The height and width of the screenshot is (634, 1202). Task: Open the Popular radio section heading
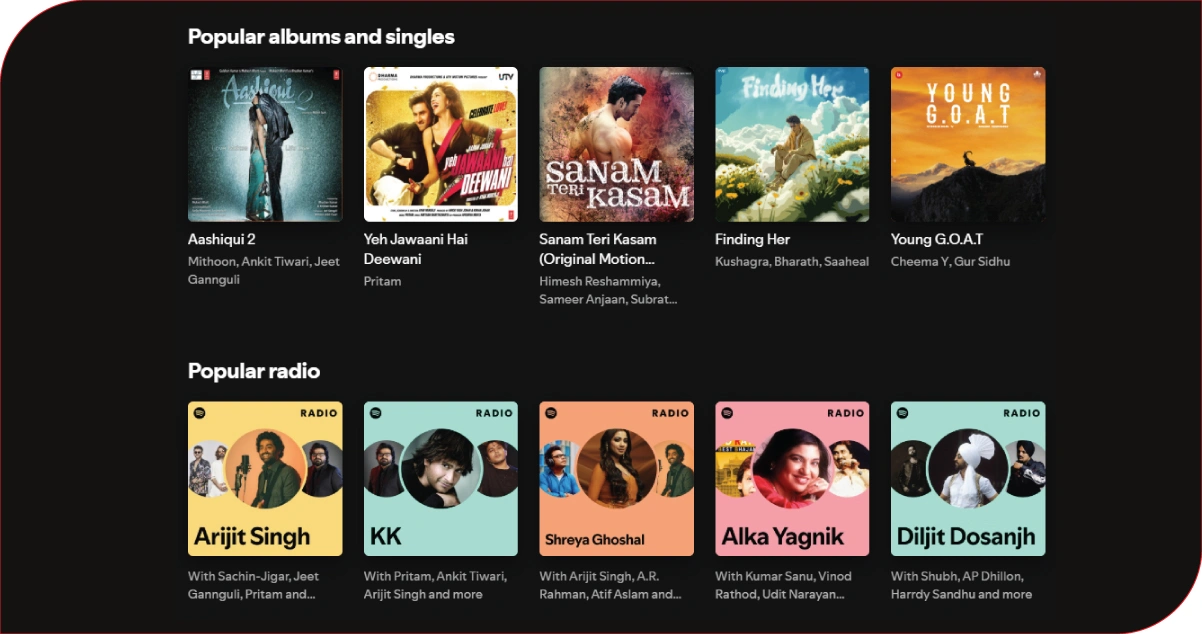point(254,371)
